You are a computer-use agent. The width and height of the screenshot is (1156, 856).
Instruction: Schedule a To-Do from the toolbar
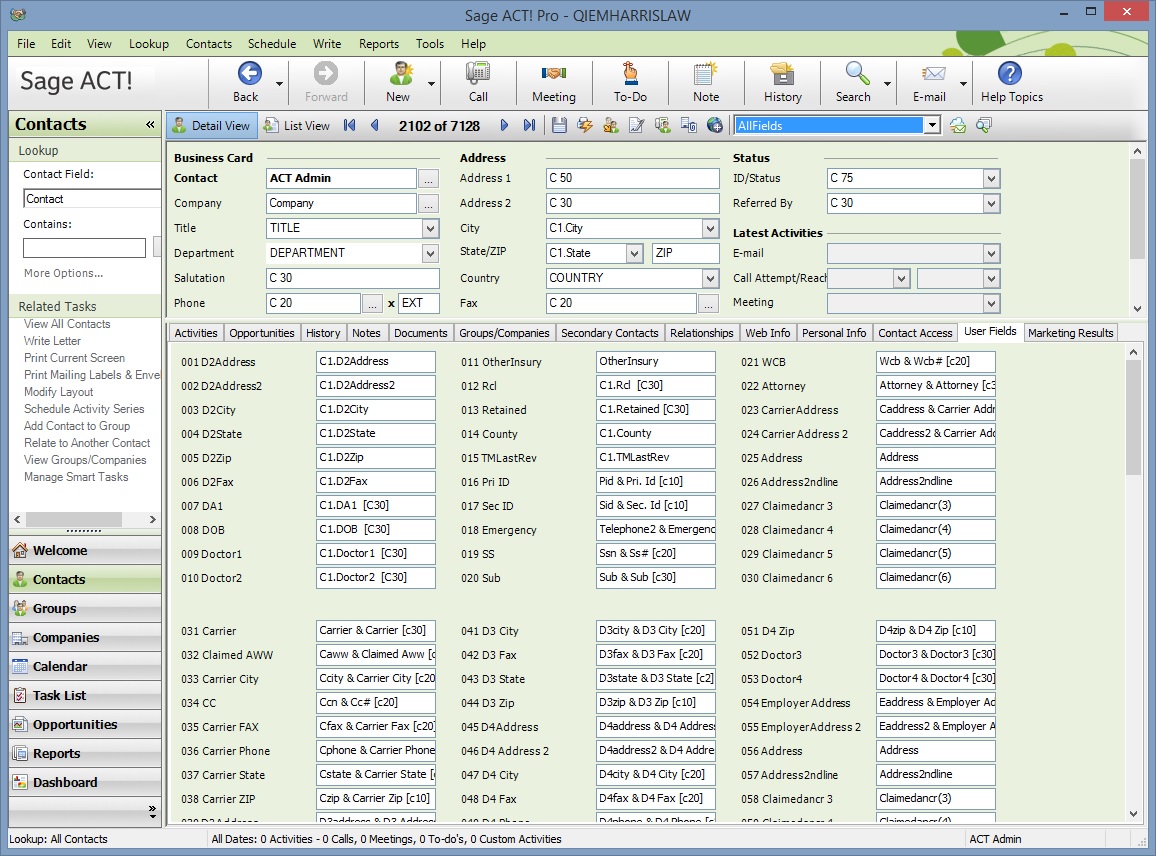point(630,82)
